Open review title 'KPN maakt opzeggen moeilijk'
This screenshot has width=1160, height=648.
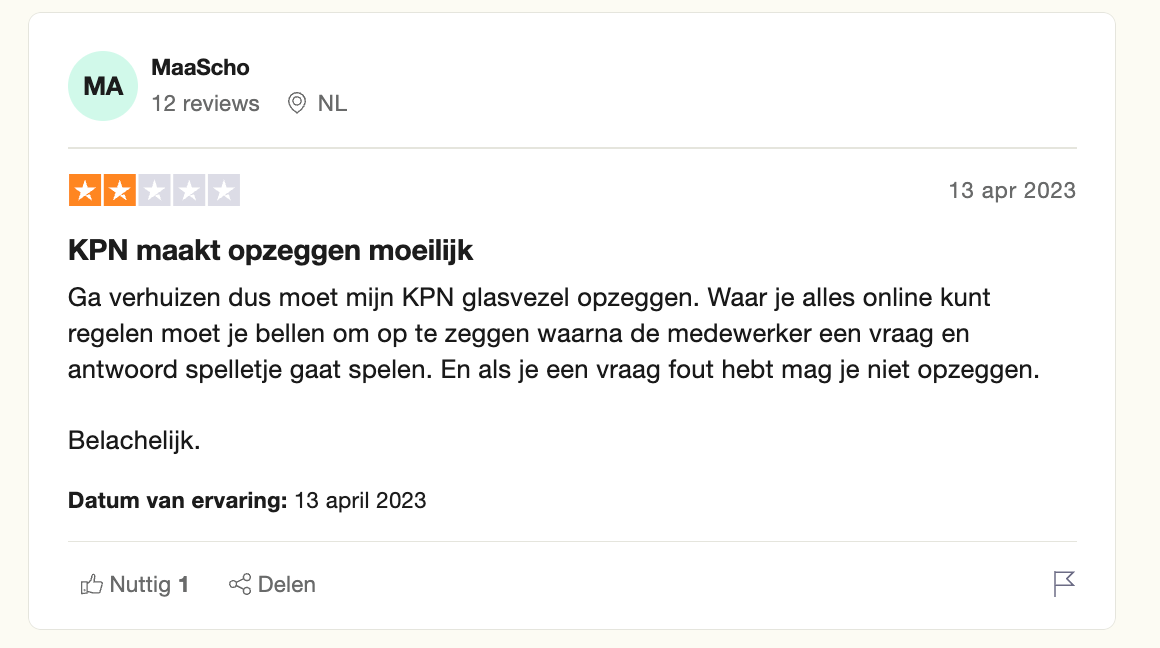click(x=270, y=251)
